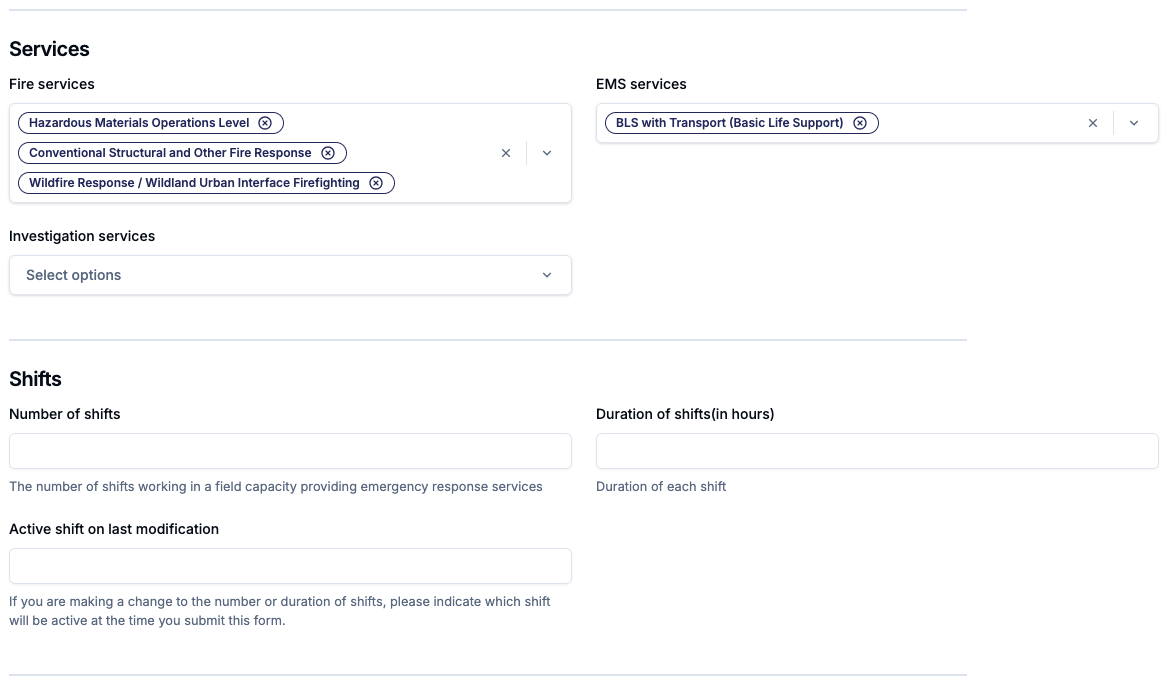Click the Hazardous Materials Operations Level chip label

(139, 123)
